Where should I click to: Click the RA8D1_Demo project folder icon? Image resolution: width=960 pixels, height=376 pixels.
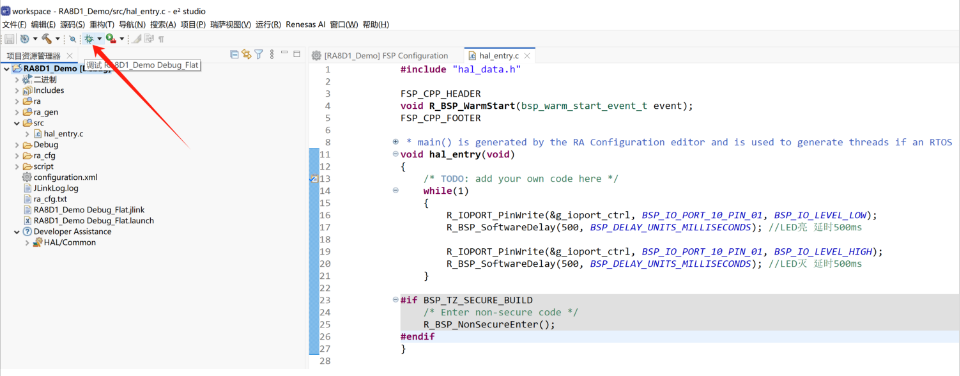pyautogui.click(x=17, y=68)
